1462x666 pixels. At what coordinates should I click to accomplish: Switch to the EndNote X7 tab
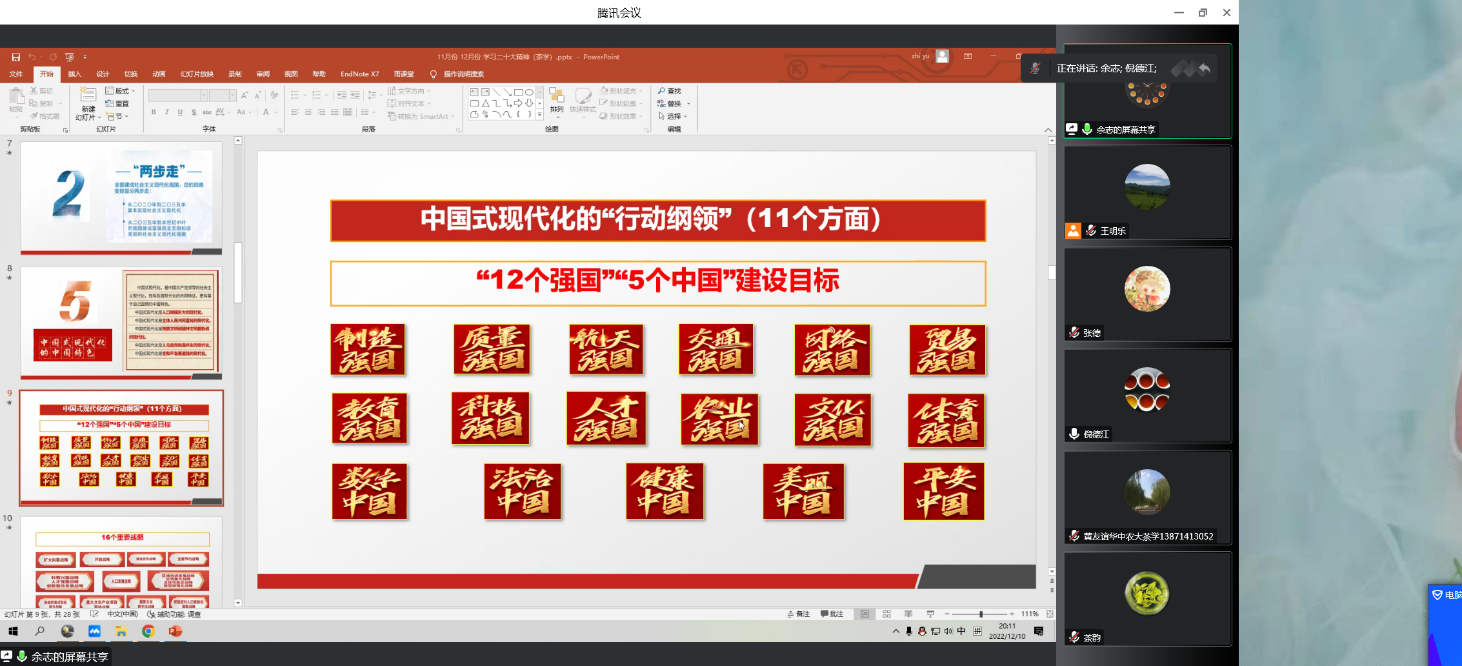(359, 74)
